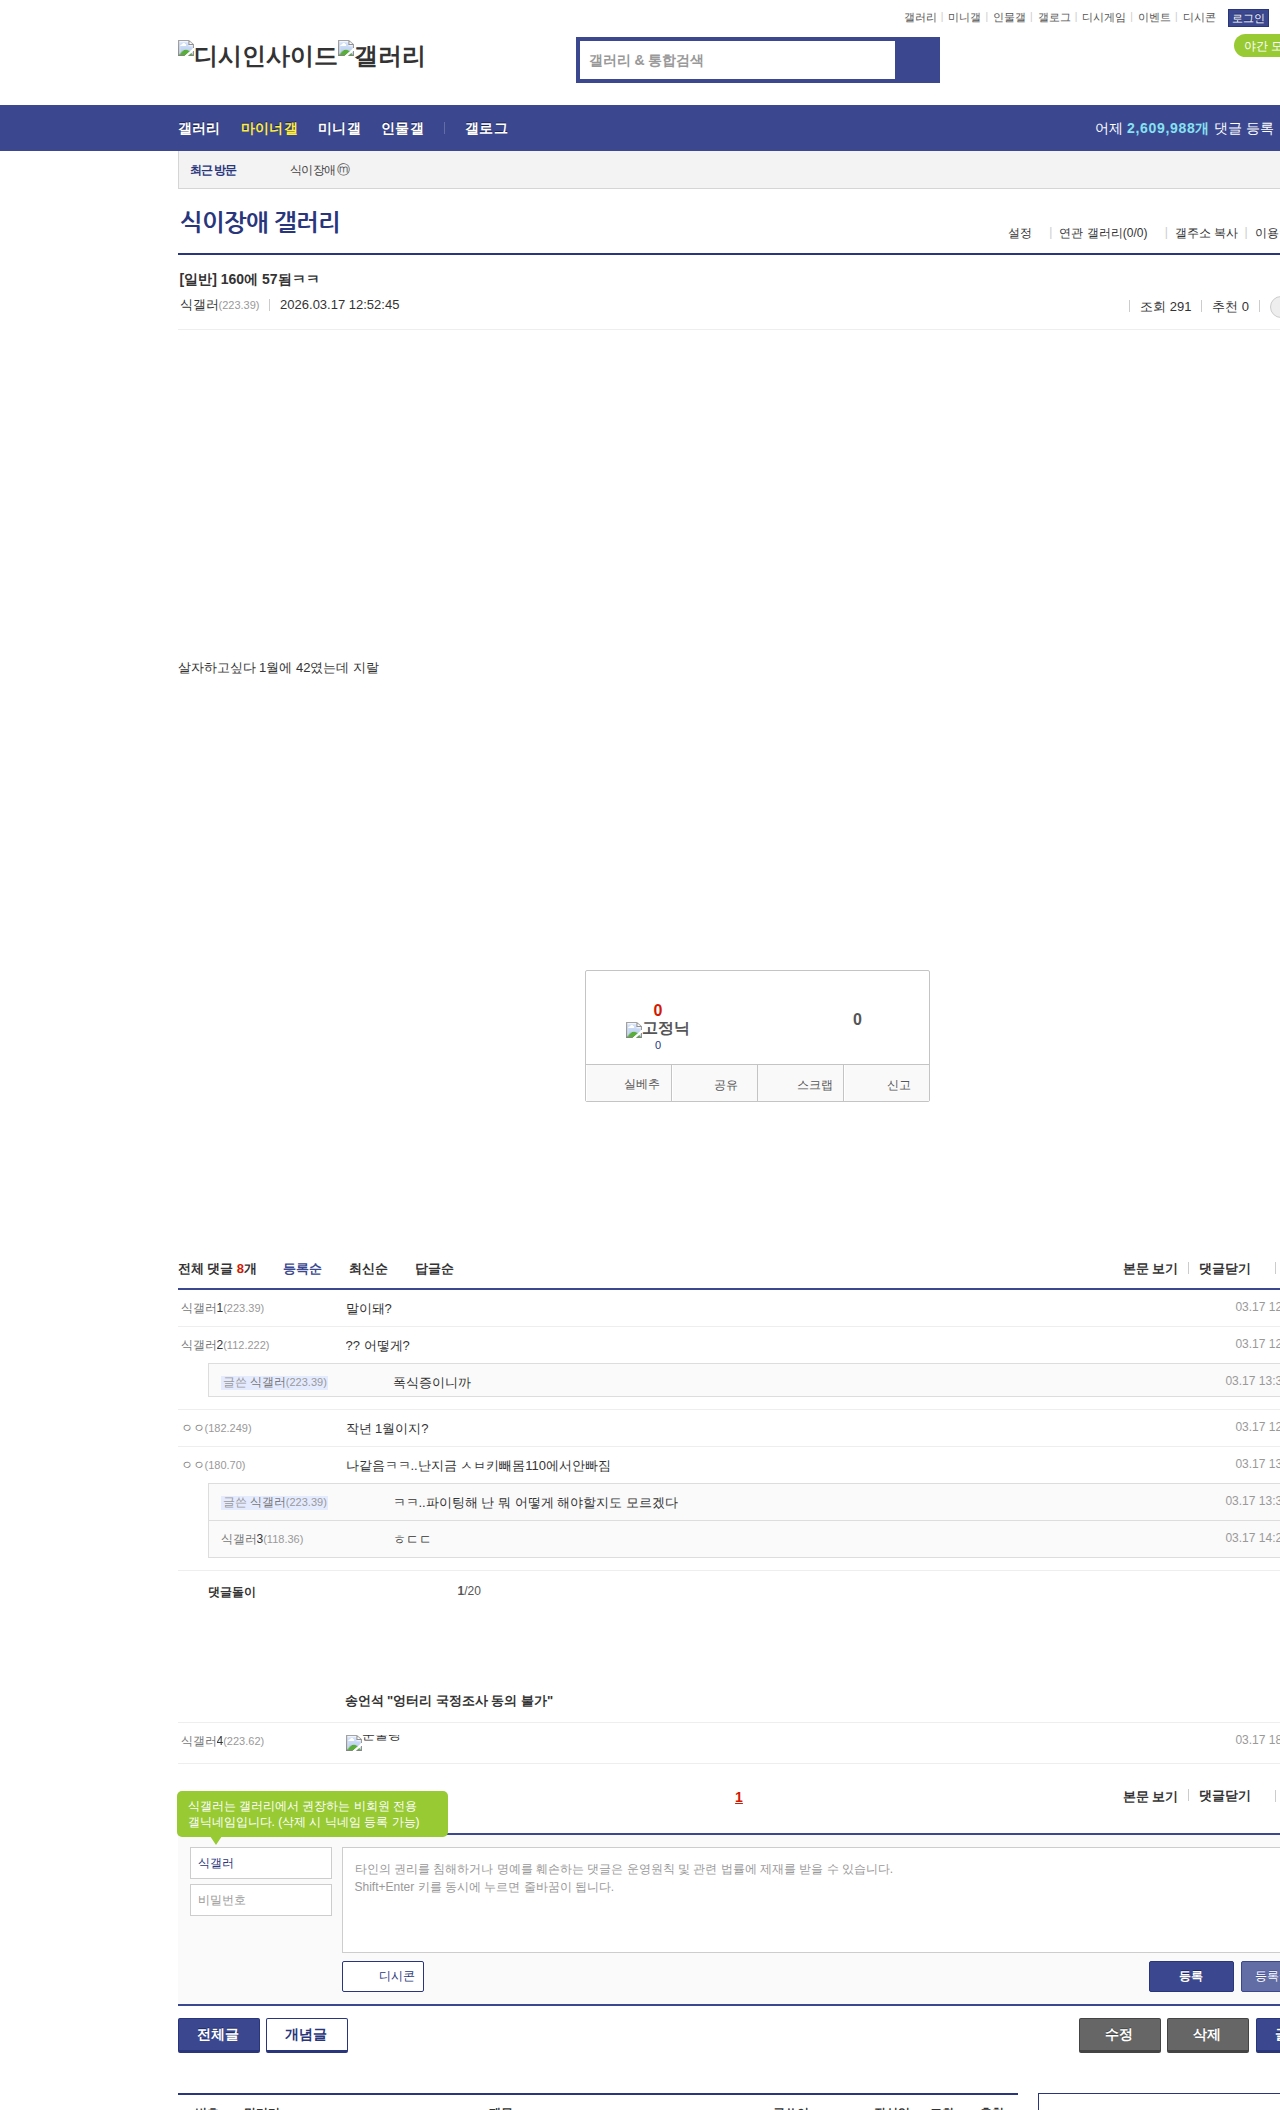The height and width of the screenshot is (2110, 1280).
Task: Open the 디시콘 emoticon picker
Action: [383, 1976]
